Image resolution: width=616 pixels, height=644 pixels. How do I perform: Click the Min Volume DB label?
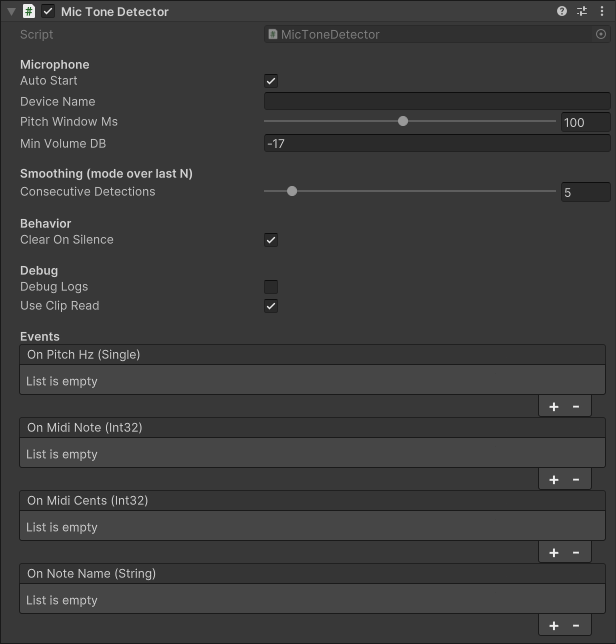[63, 144]
